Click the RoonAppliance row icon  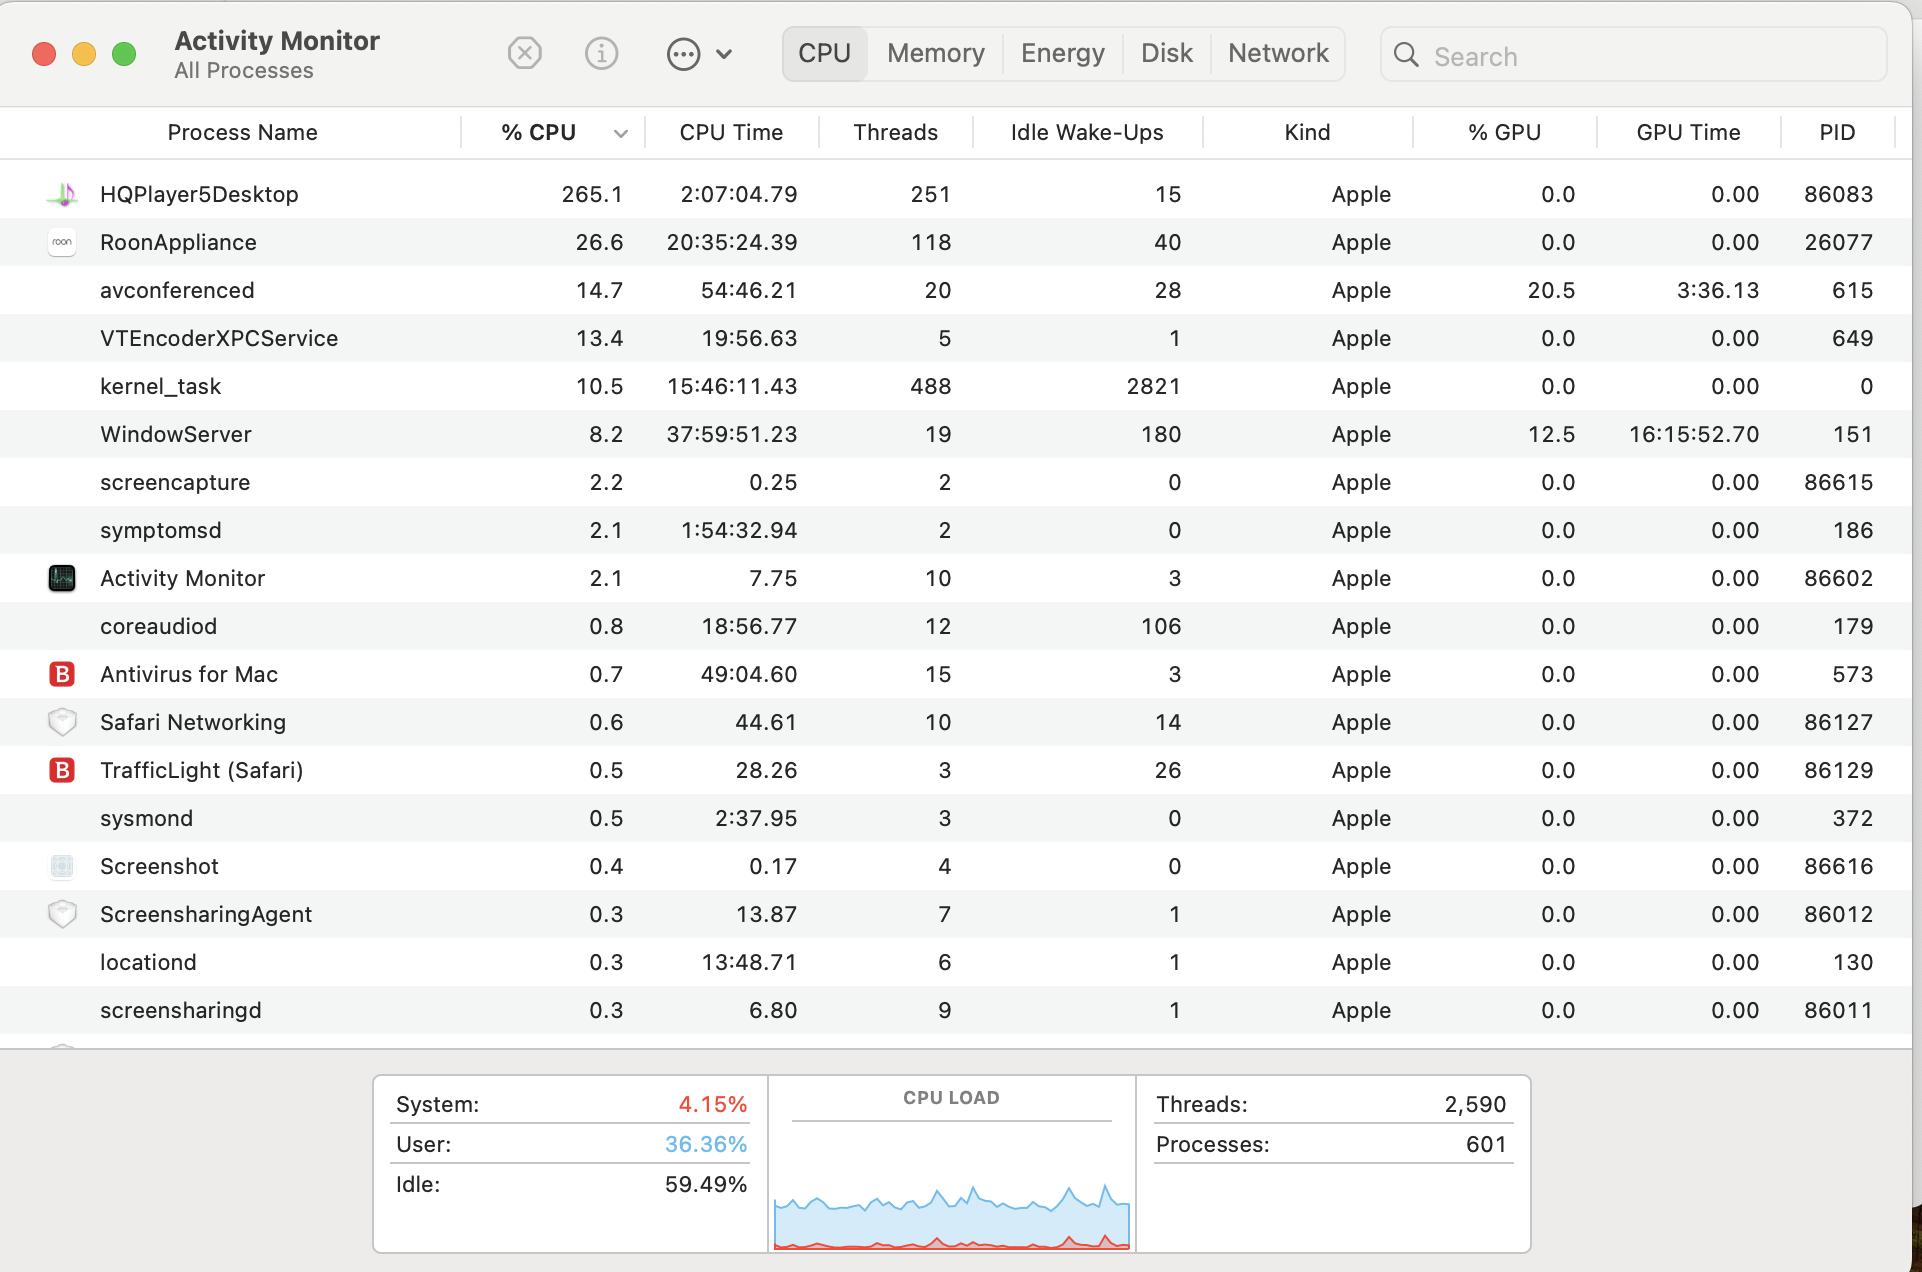(62, 242)
